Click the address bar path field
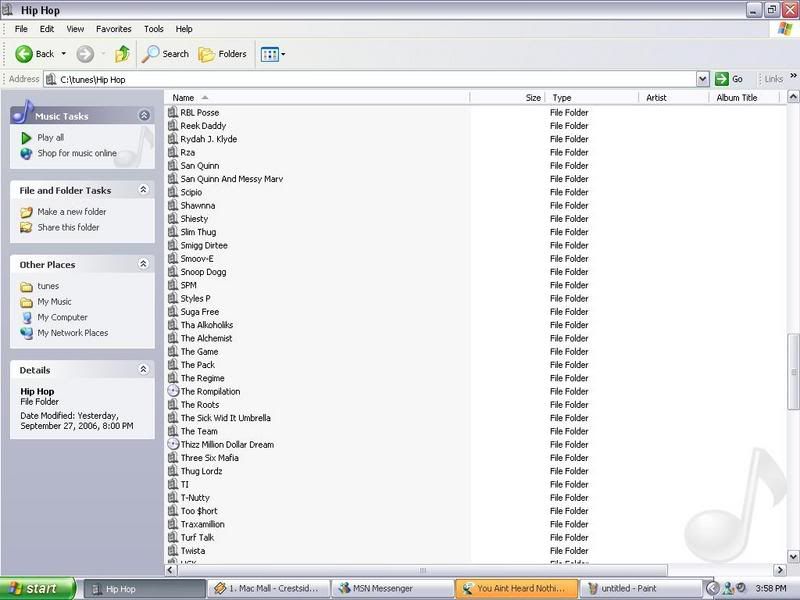The image size is (800, 600). pos(370,79)
